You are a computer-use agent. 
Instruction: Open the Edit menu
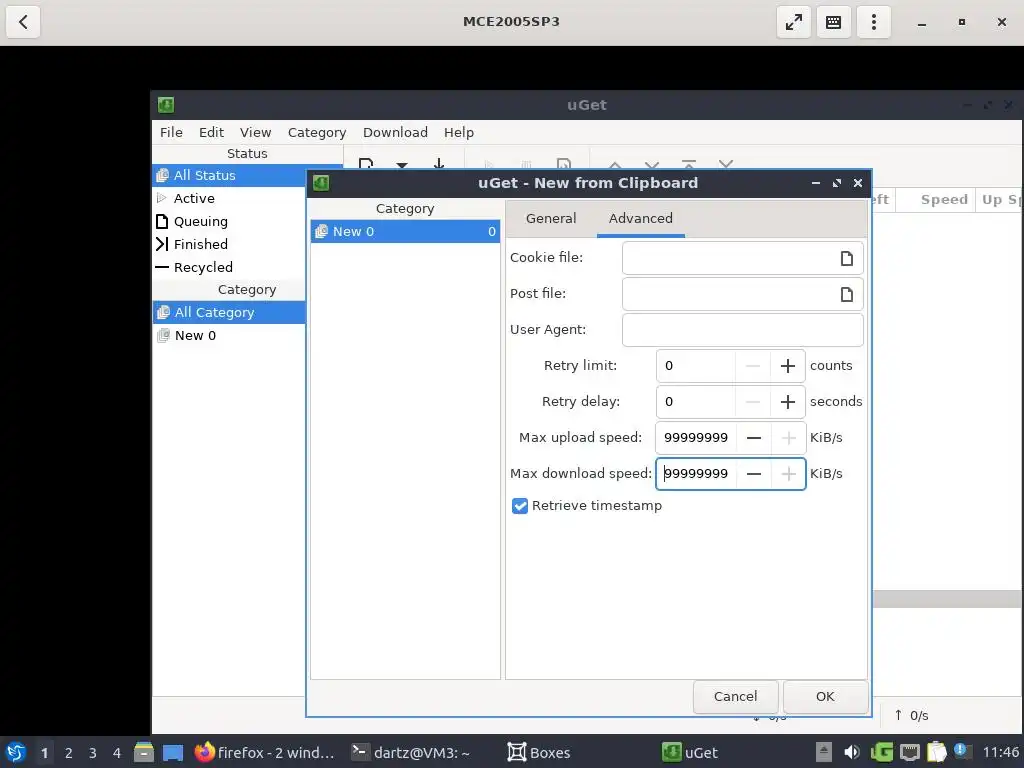click(211, 132)
